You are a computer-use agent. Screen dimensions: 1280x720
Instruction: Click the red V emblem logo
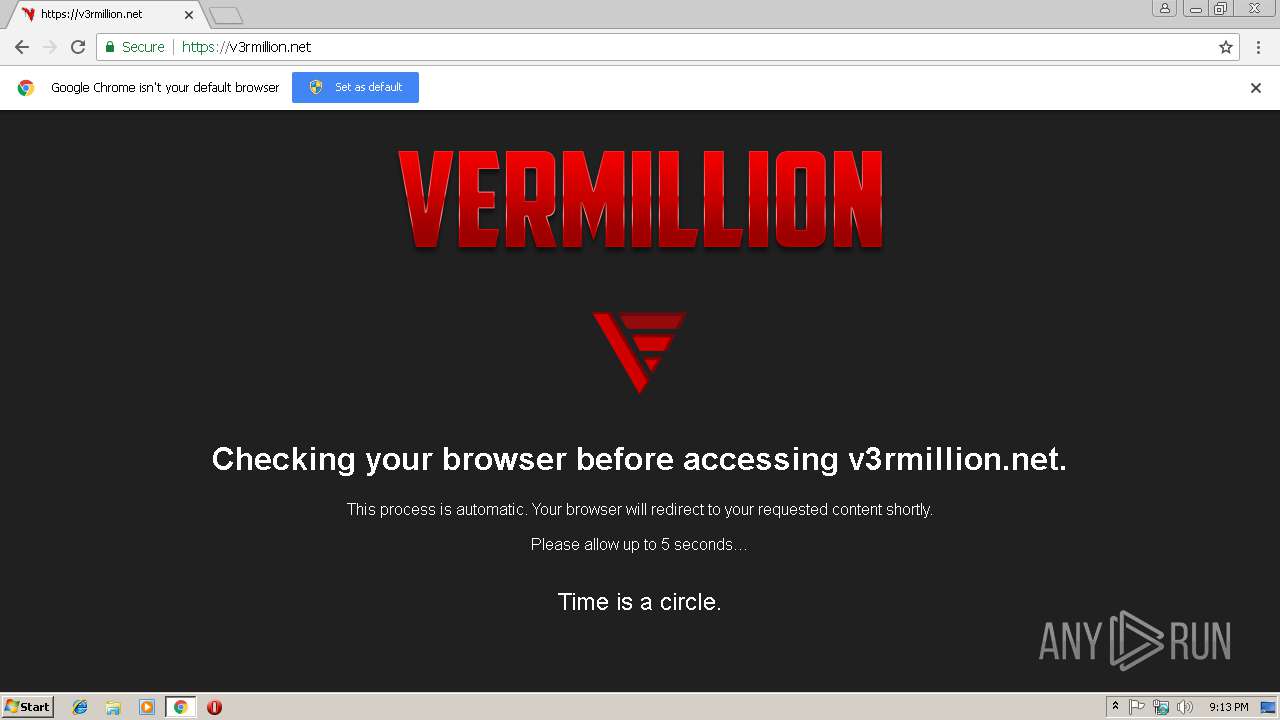[639, 352]
